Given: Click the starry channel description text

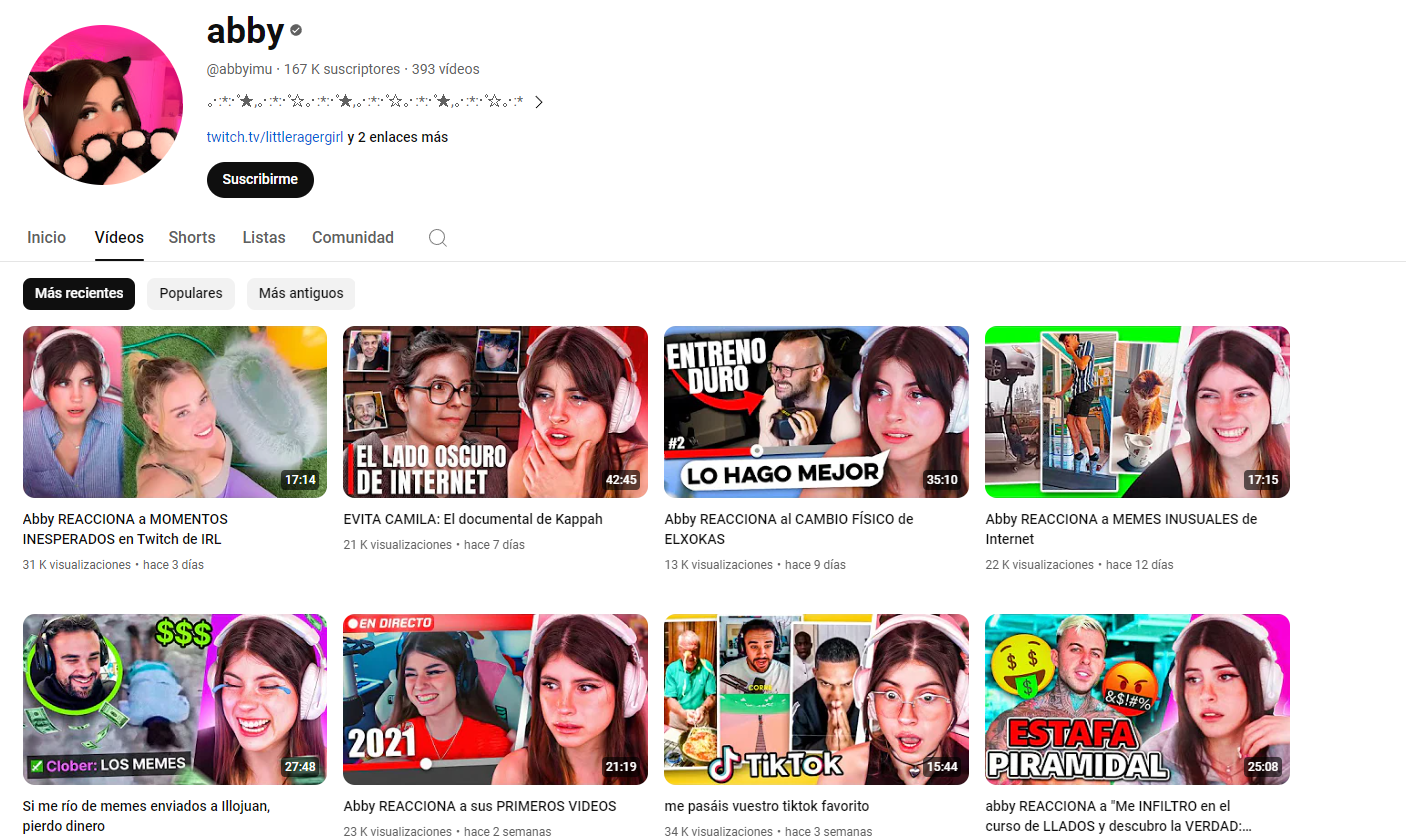Looking at the screenshot, I should click(366, 101).
